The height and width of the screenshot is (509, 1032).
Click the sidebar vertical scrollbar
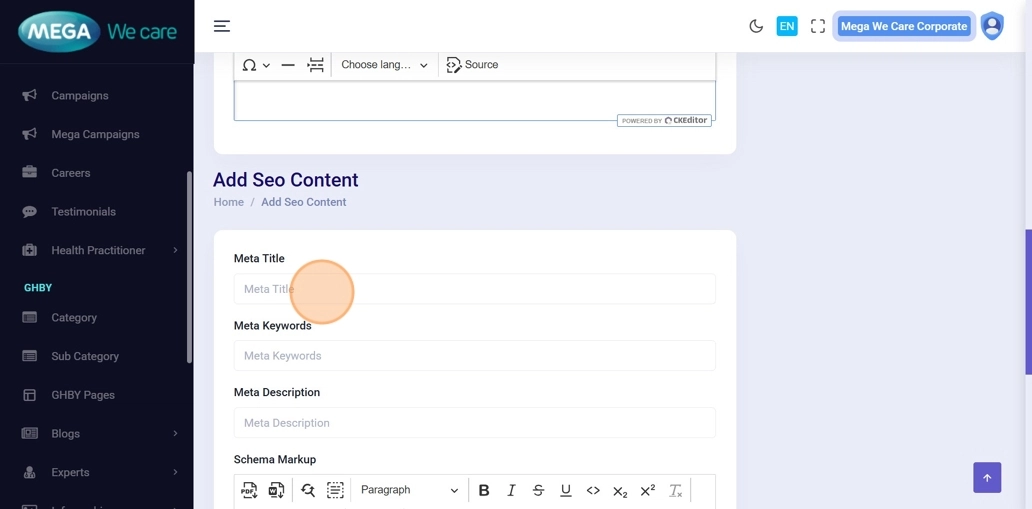point(189,267)
